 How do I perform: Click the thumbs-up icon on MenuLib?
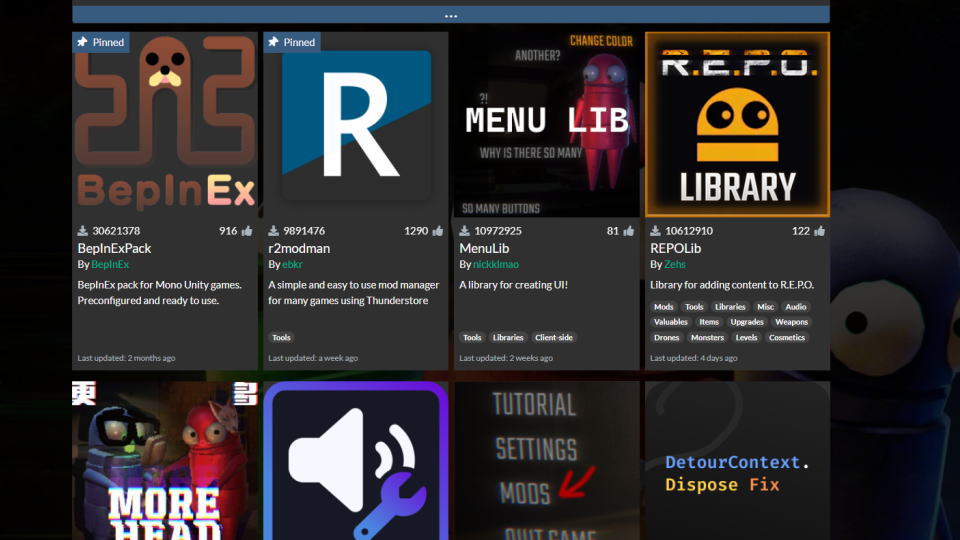(629, 231)
